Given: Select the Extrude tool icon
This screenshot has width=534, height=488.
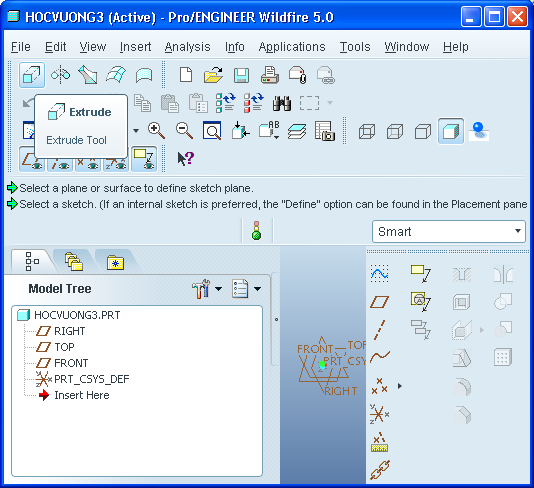Looking at the screenshot, I should [x=32, y=75].
